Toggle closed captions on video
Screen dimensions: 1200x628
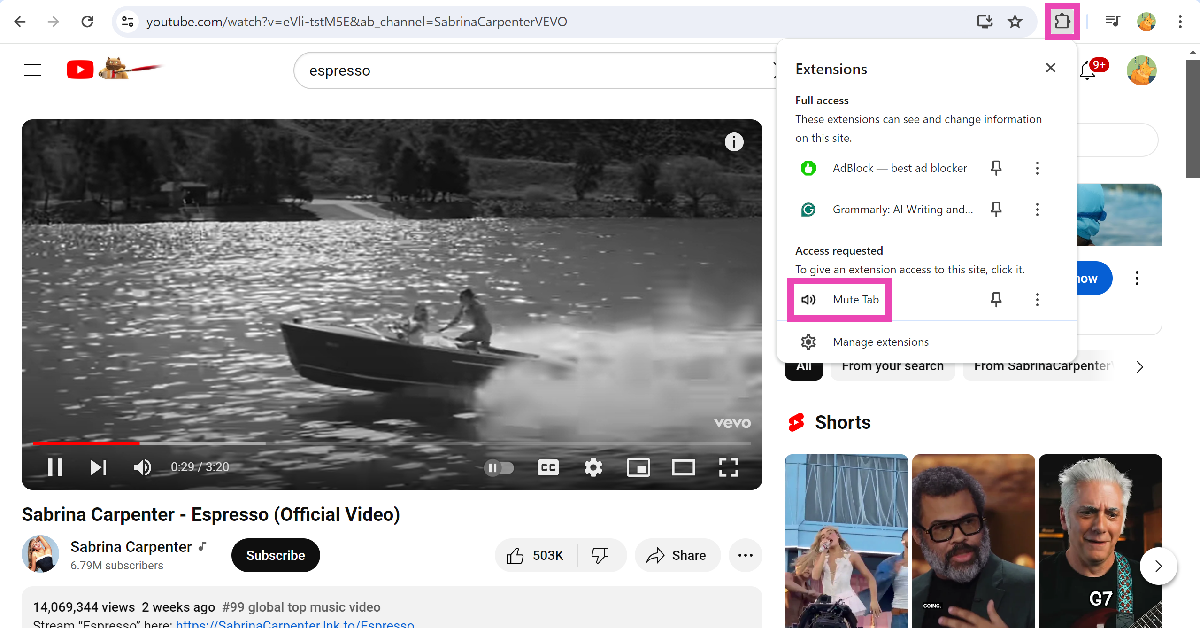[548, 467]
